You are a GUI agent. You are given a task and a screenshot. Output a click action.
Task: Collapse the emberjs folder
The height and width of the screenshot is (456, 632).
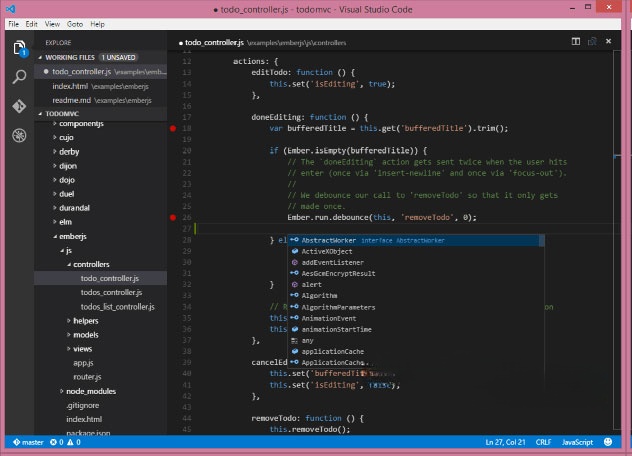[55, 237]
